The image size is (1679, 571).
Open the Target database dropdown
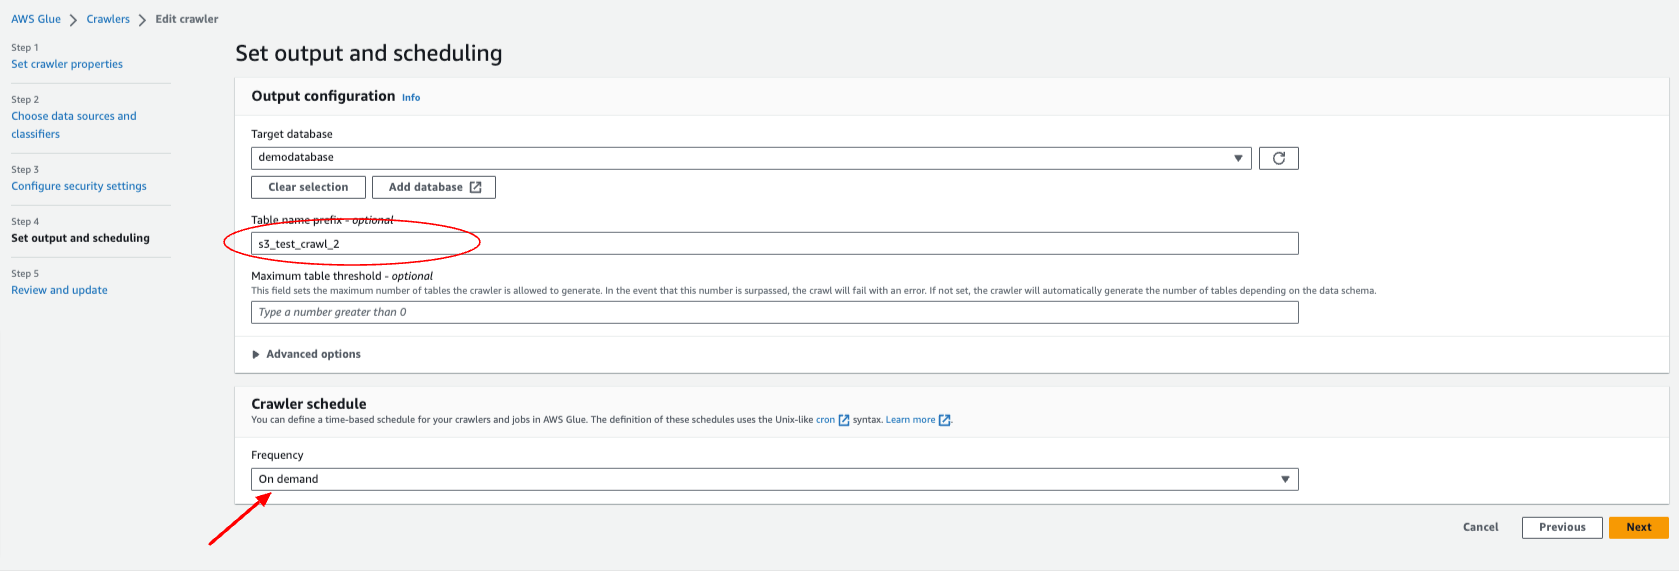750,158
